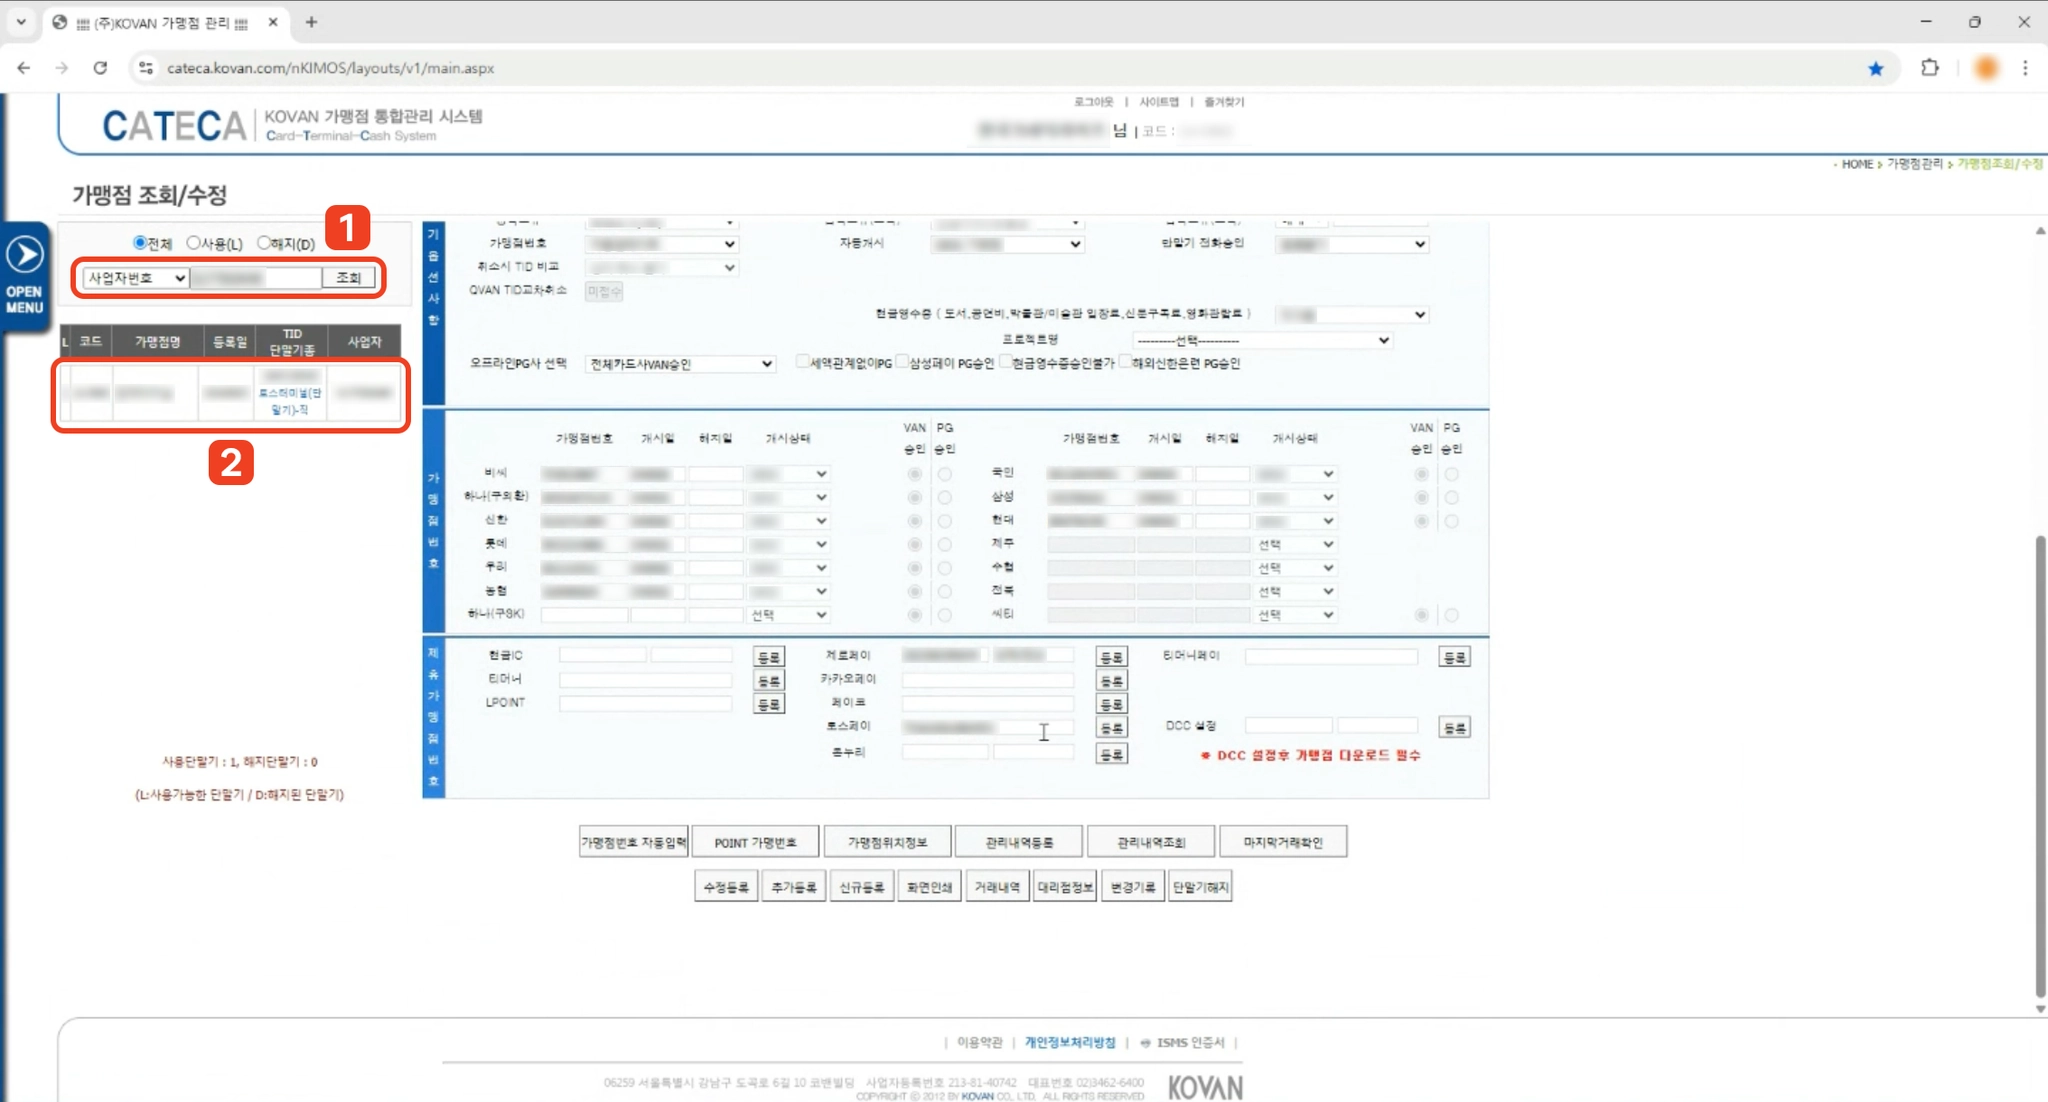
Task: Open the new browser tab button
Action: [311, 22]
